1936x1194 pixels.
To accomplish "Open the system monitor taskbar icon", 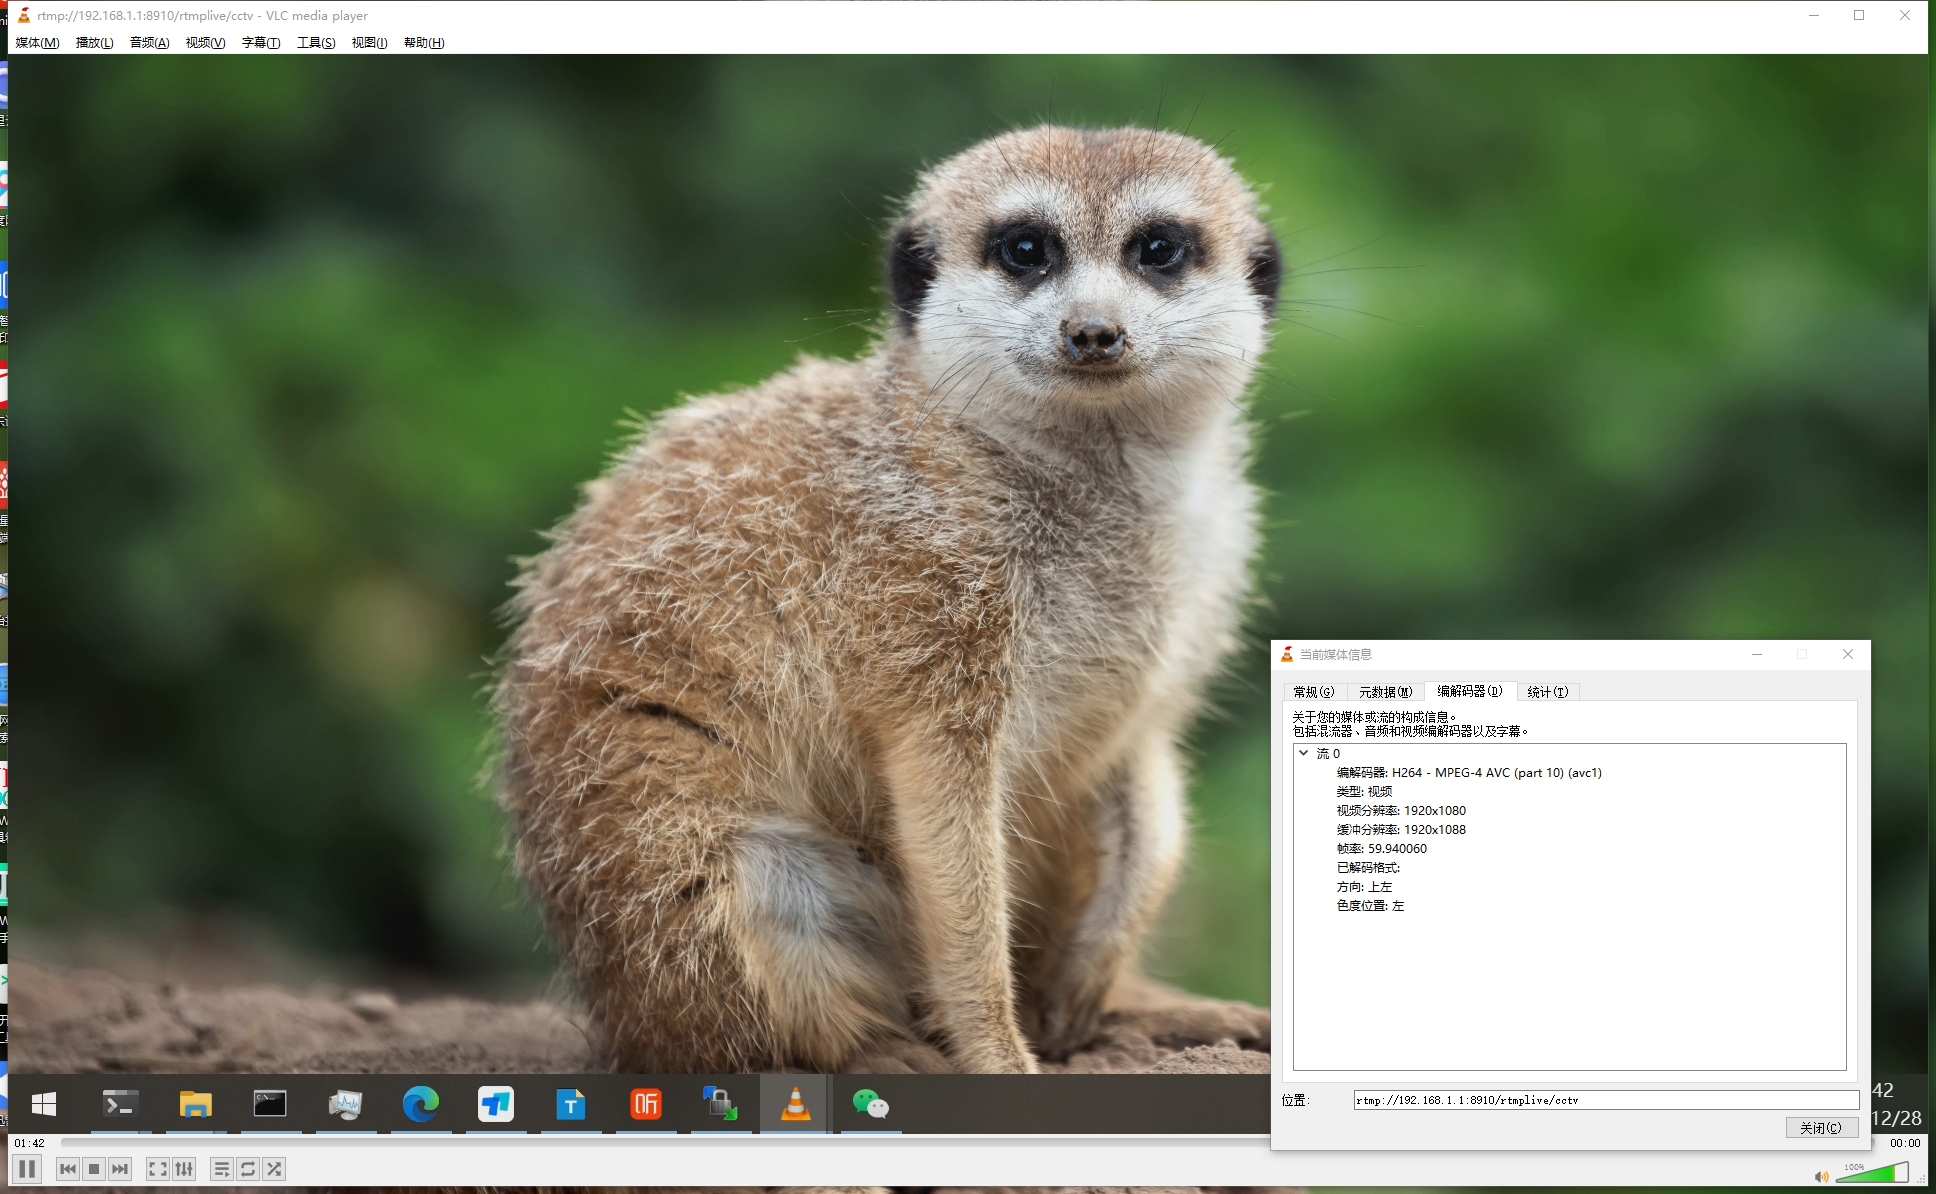I will (345, 1104).
